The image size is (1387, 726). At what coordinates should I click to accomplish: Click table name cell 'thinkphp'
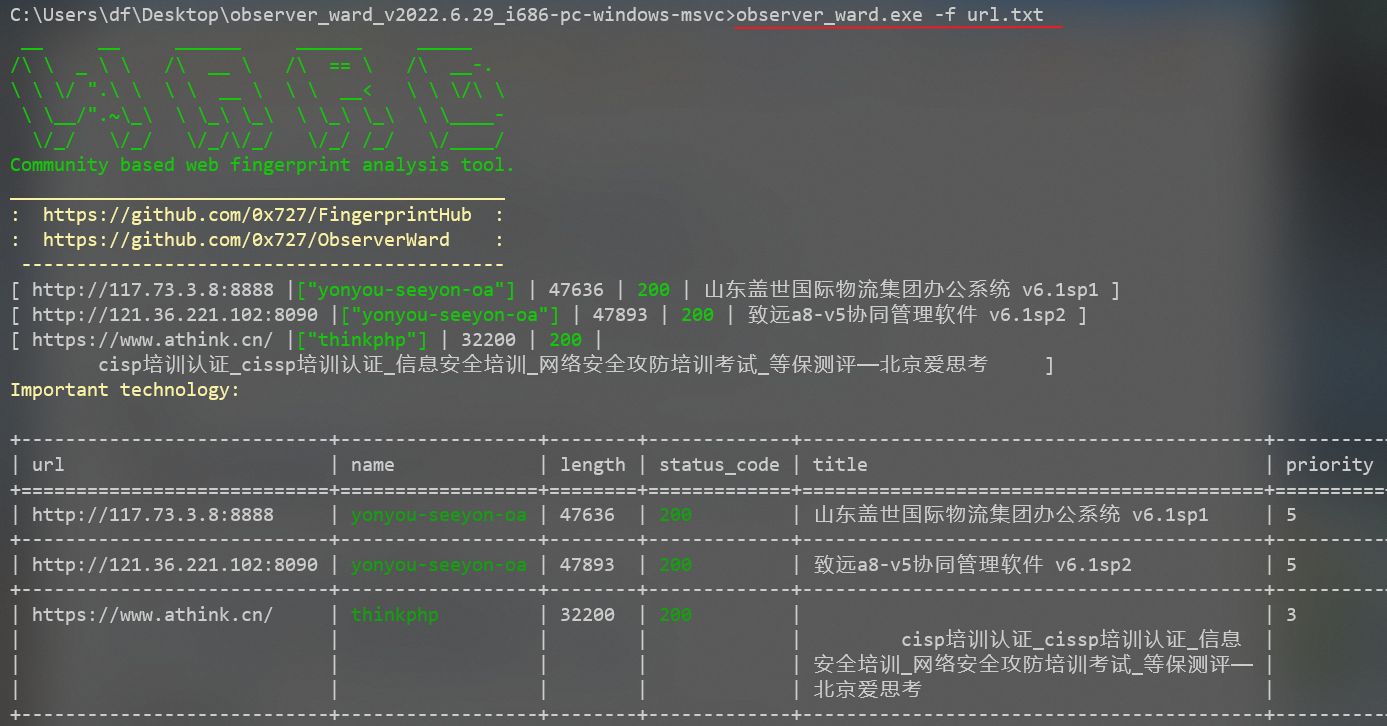pos(395,615)
